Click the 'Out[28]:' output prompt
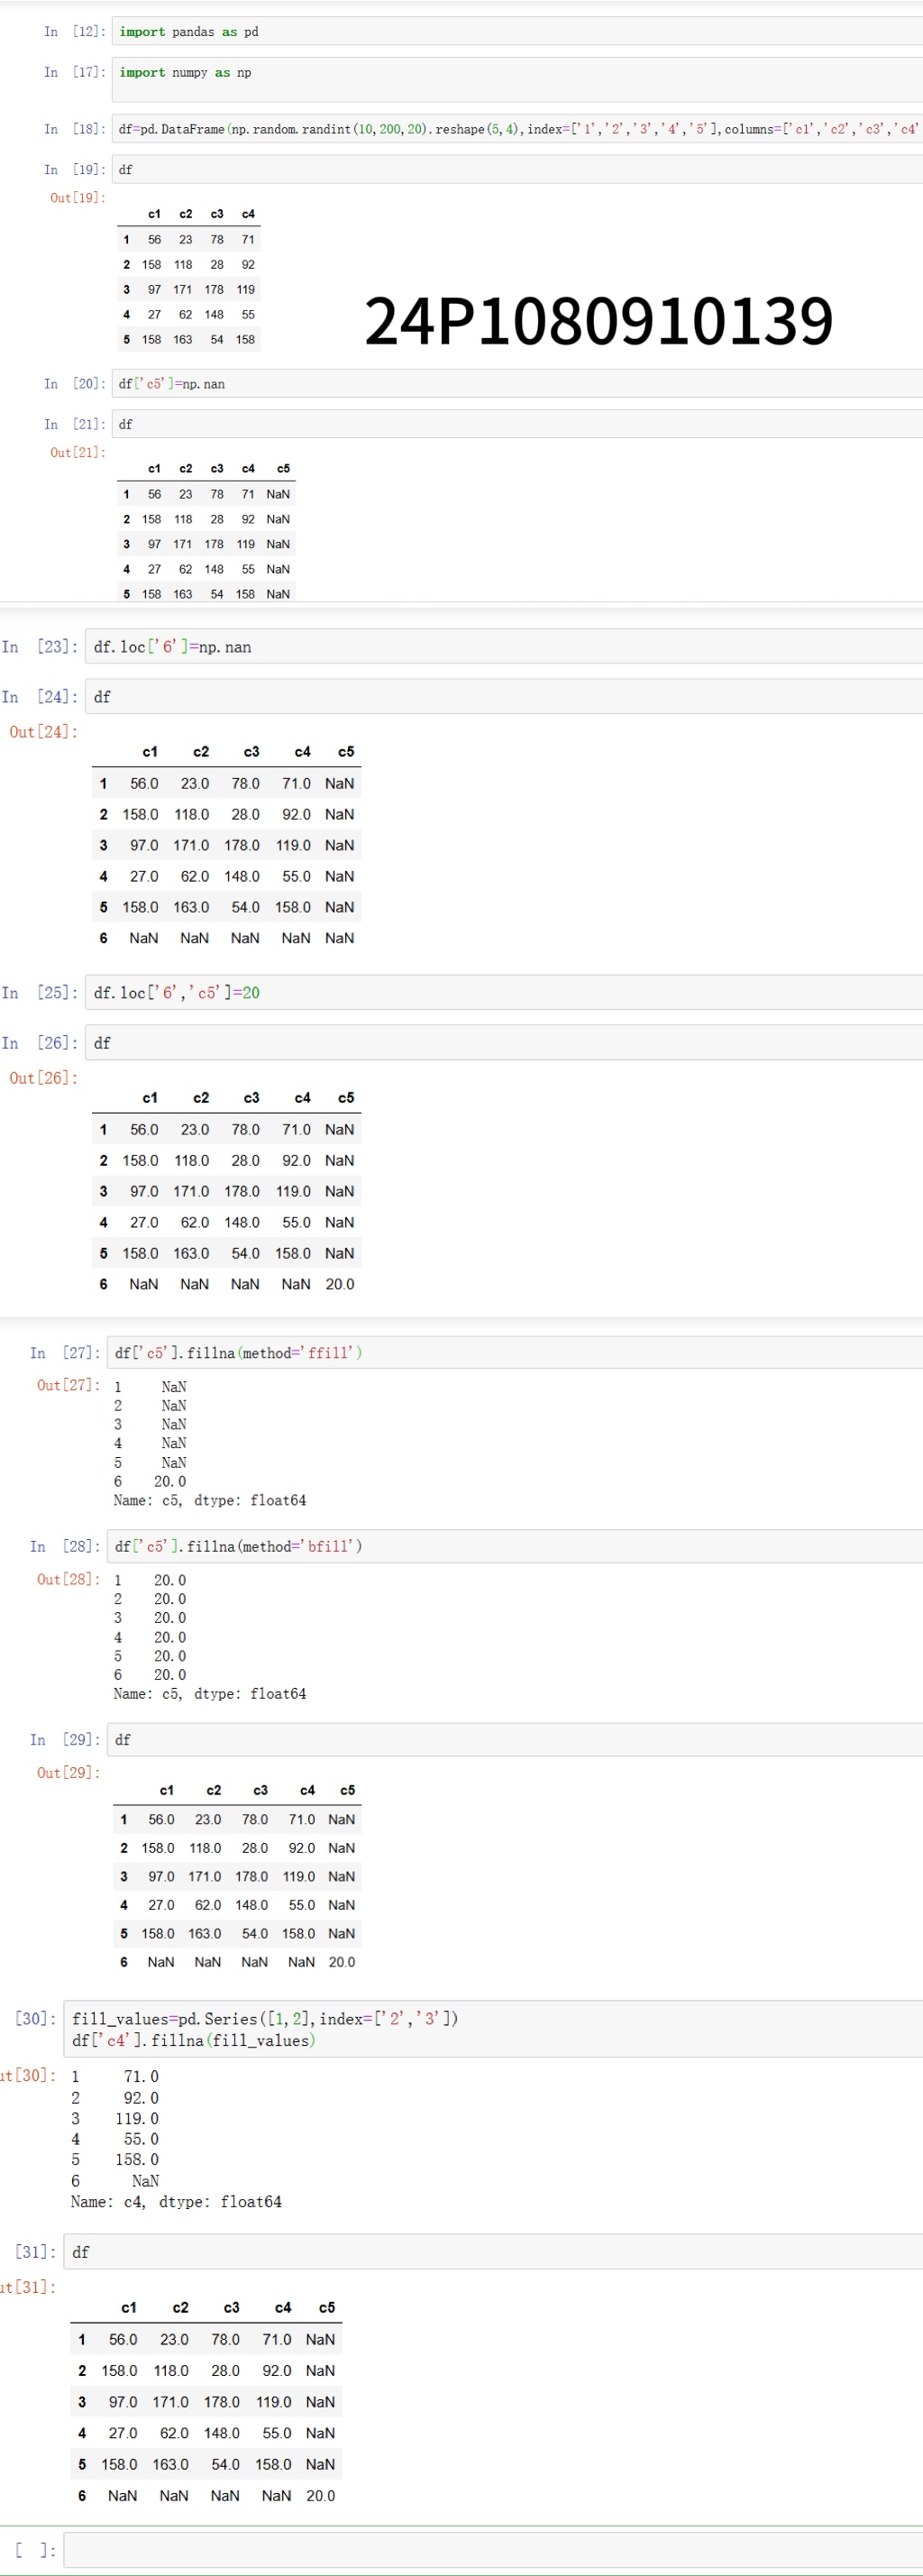This screenshot has height=2576, width=923. 69,1579
